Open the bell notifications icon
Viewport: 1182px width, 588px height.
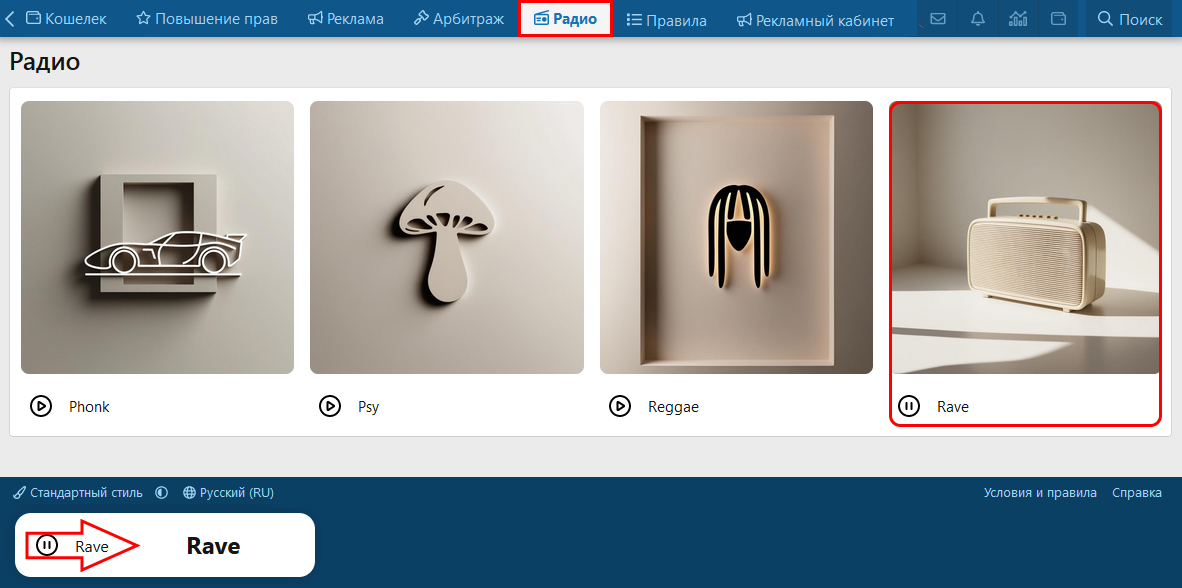(x=978, y=19)
